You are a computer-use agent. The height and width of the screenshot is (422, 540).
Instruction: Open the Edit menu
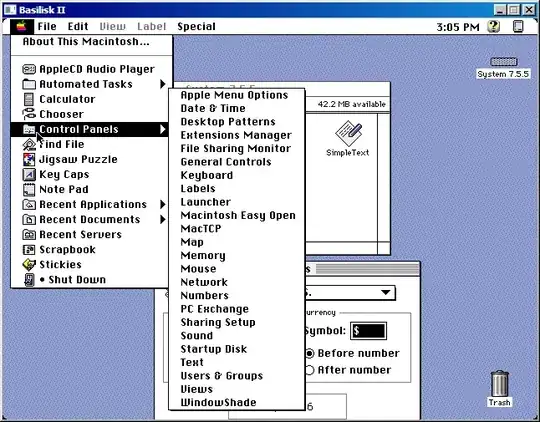coord(78,27)
